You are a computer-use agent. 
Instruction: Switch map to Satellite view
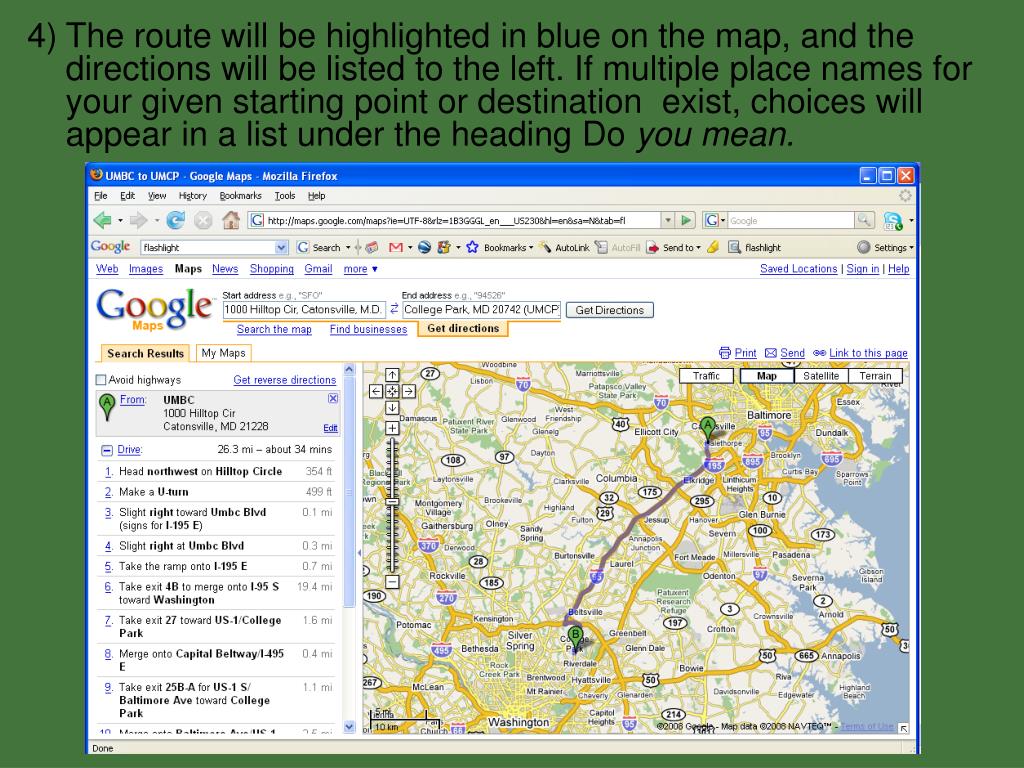coord(821,376)
